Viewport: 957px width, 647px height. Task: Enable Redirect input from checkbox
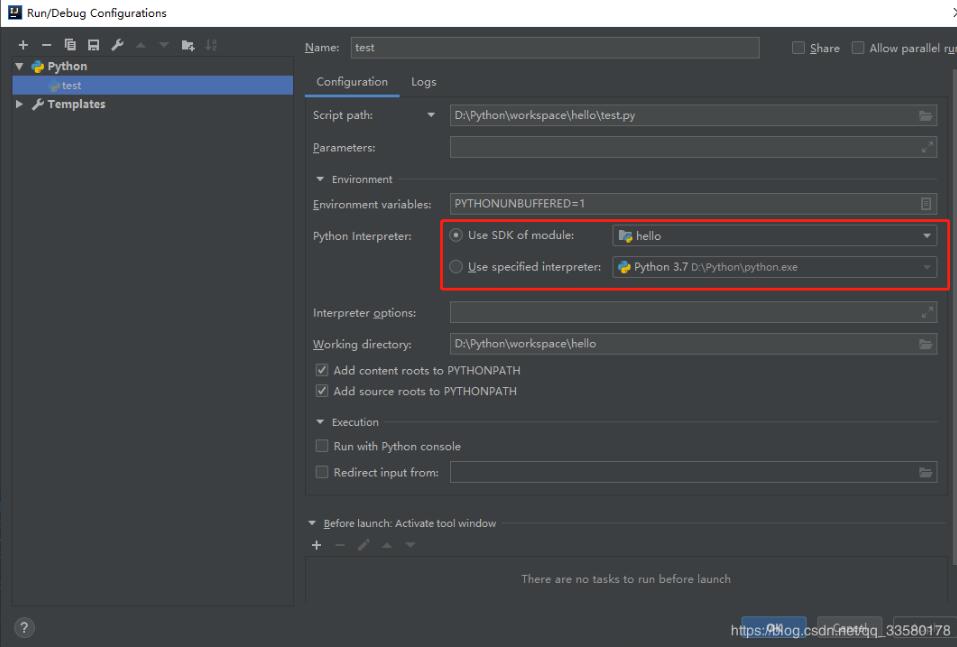tap(322, 472)
